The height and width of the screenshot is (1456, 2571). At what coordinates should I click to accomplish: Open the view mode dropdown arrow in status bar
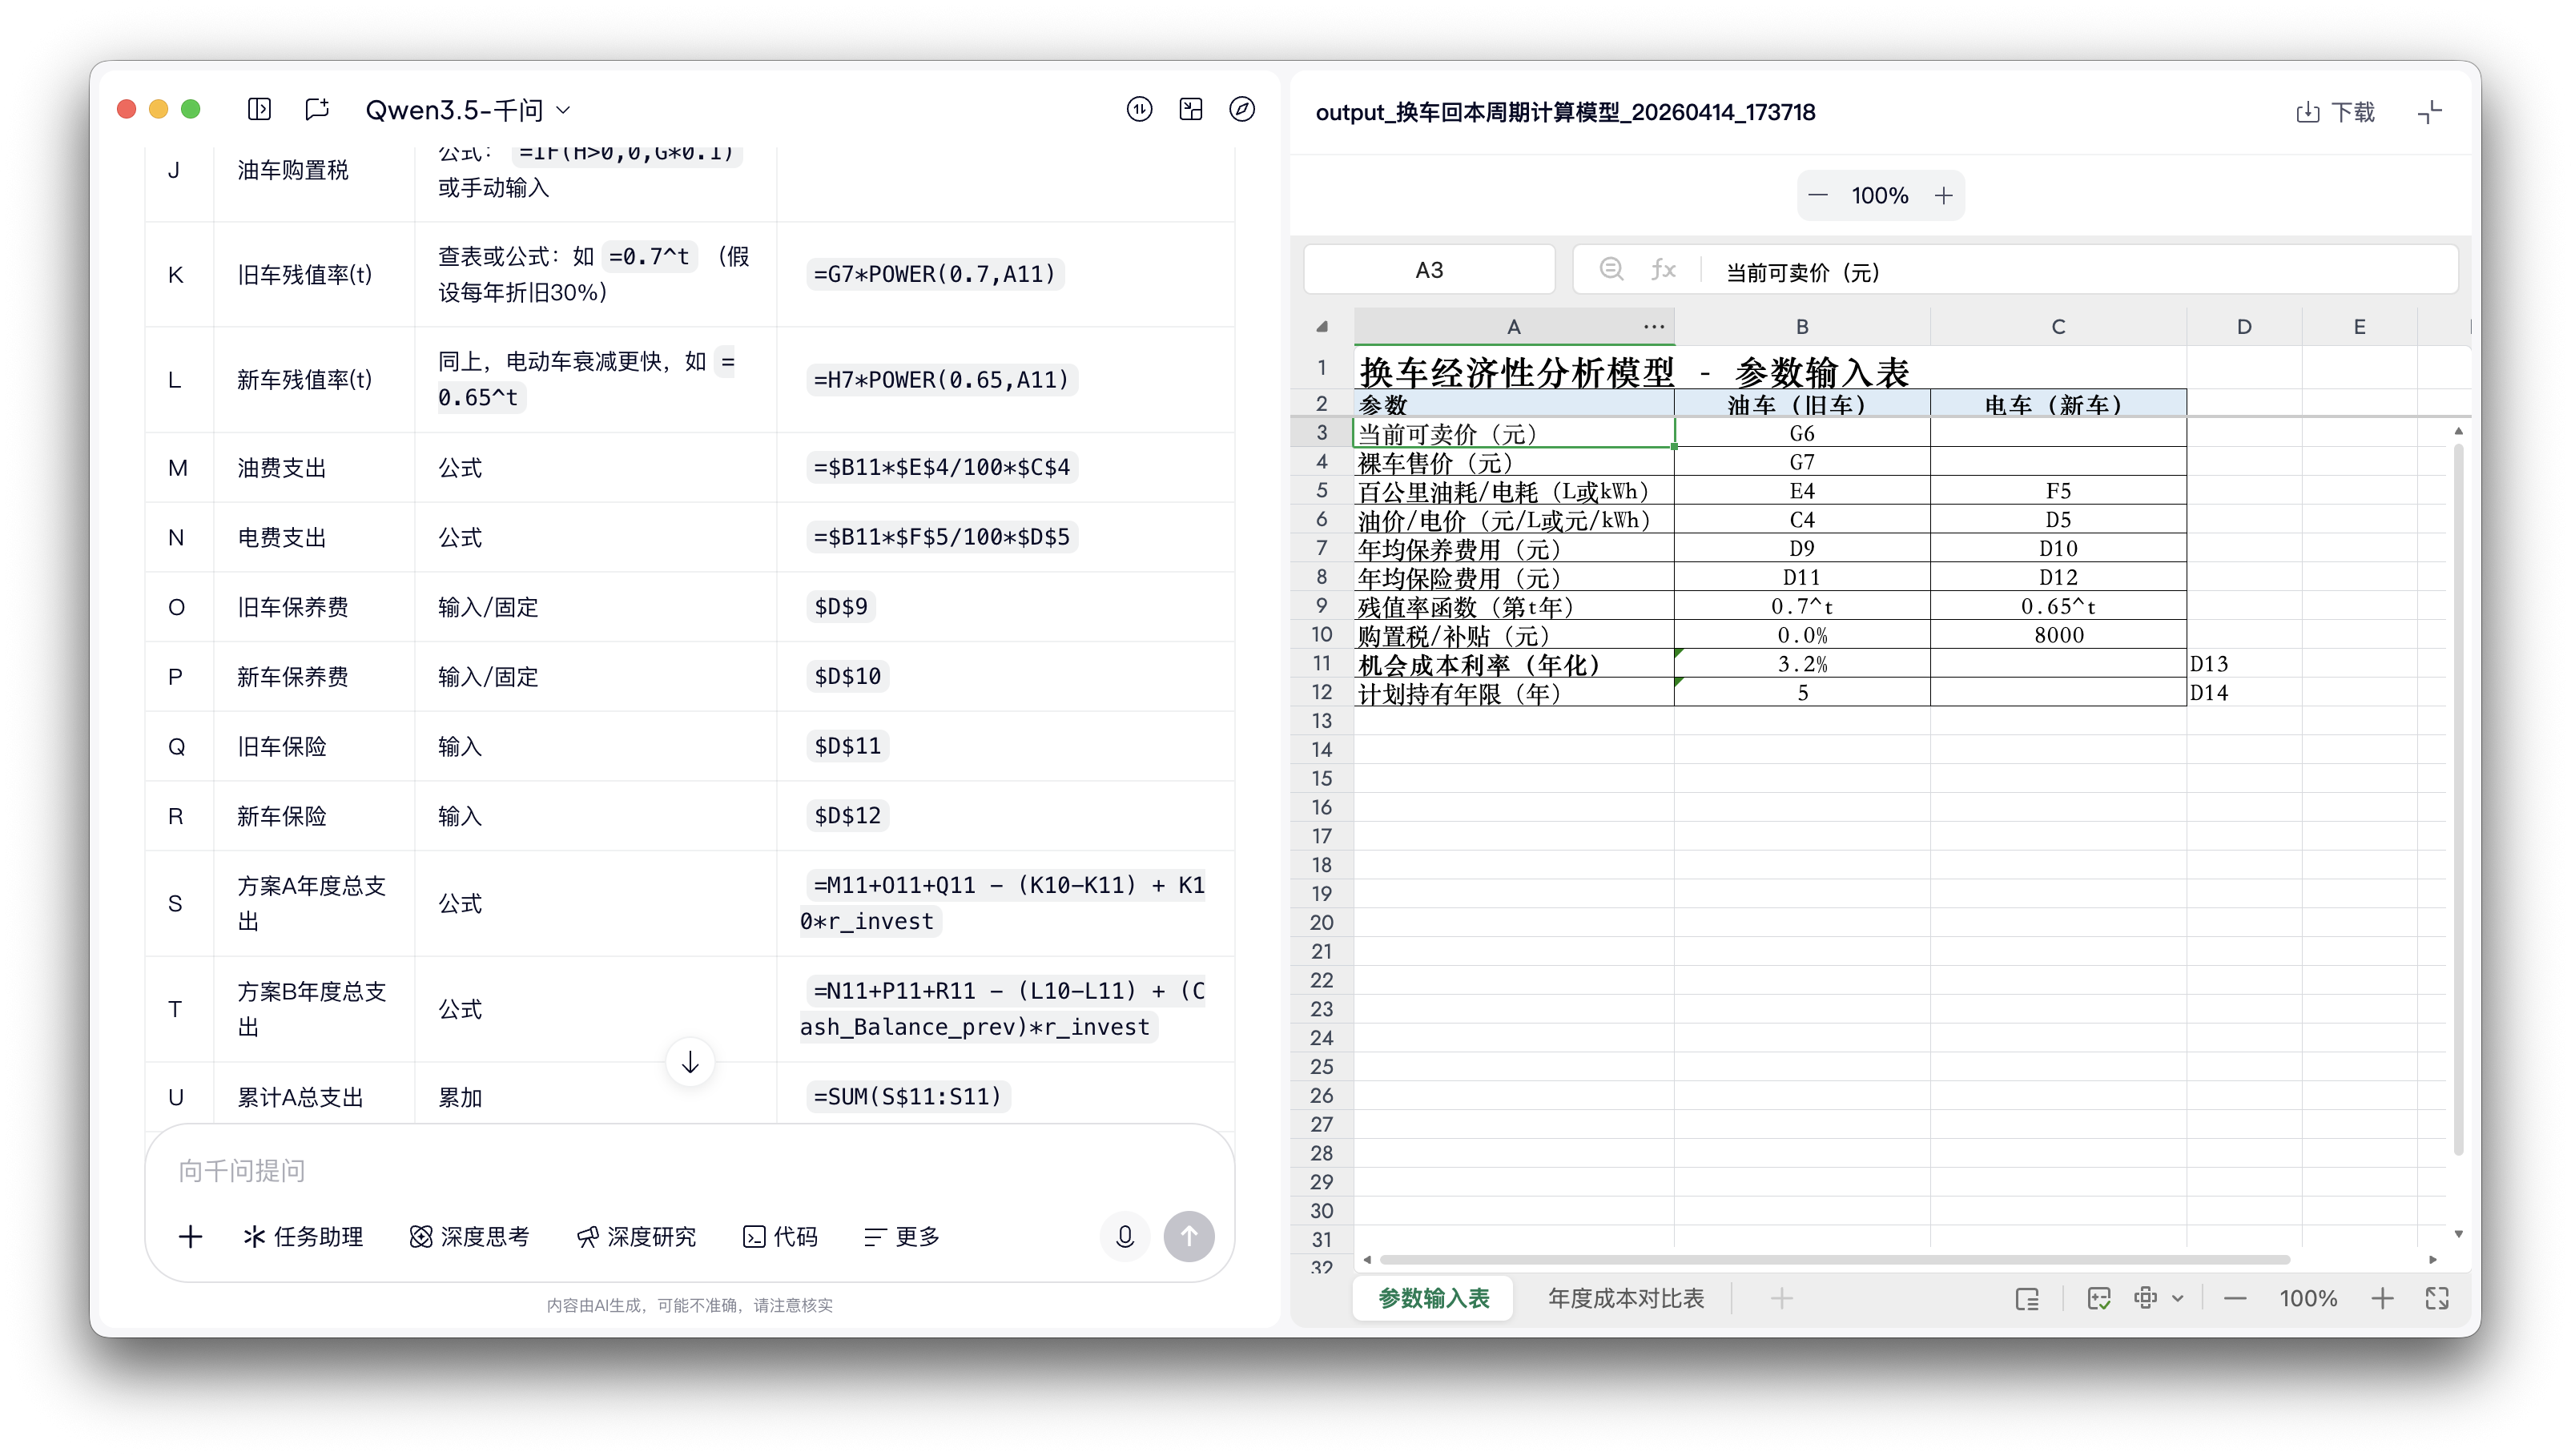click(2178, 1298)
